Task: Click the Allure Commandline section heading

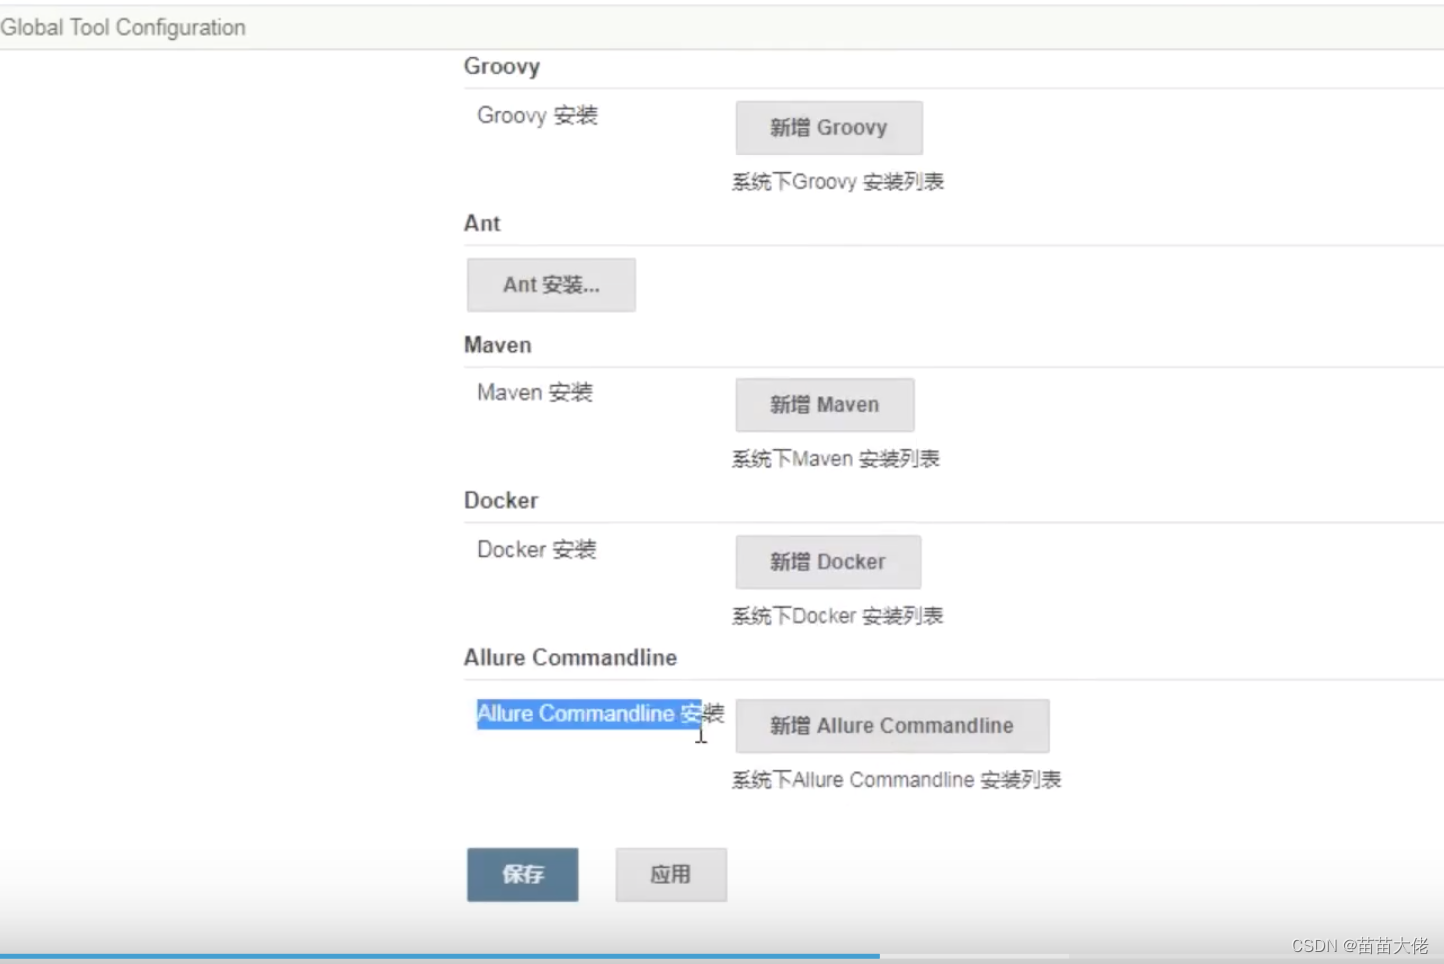Action: point(570,658)
